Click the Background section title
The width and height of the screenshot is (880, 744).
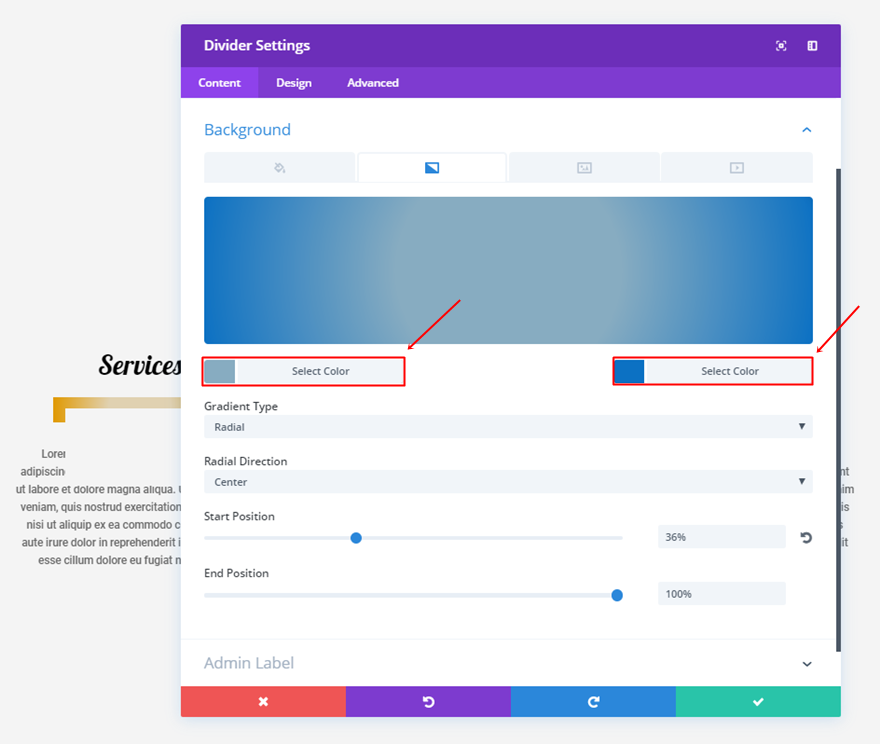click(248, 130)
